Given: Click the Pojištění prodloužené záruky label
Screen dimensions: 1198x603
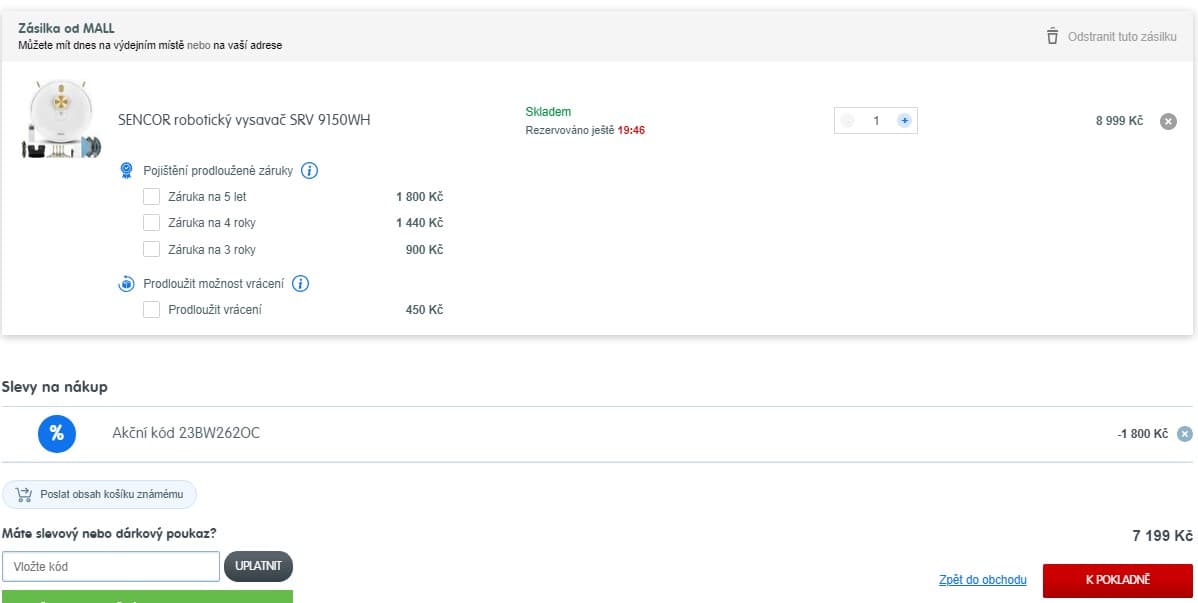Looking at the screenshot, I should 218,171.
